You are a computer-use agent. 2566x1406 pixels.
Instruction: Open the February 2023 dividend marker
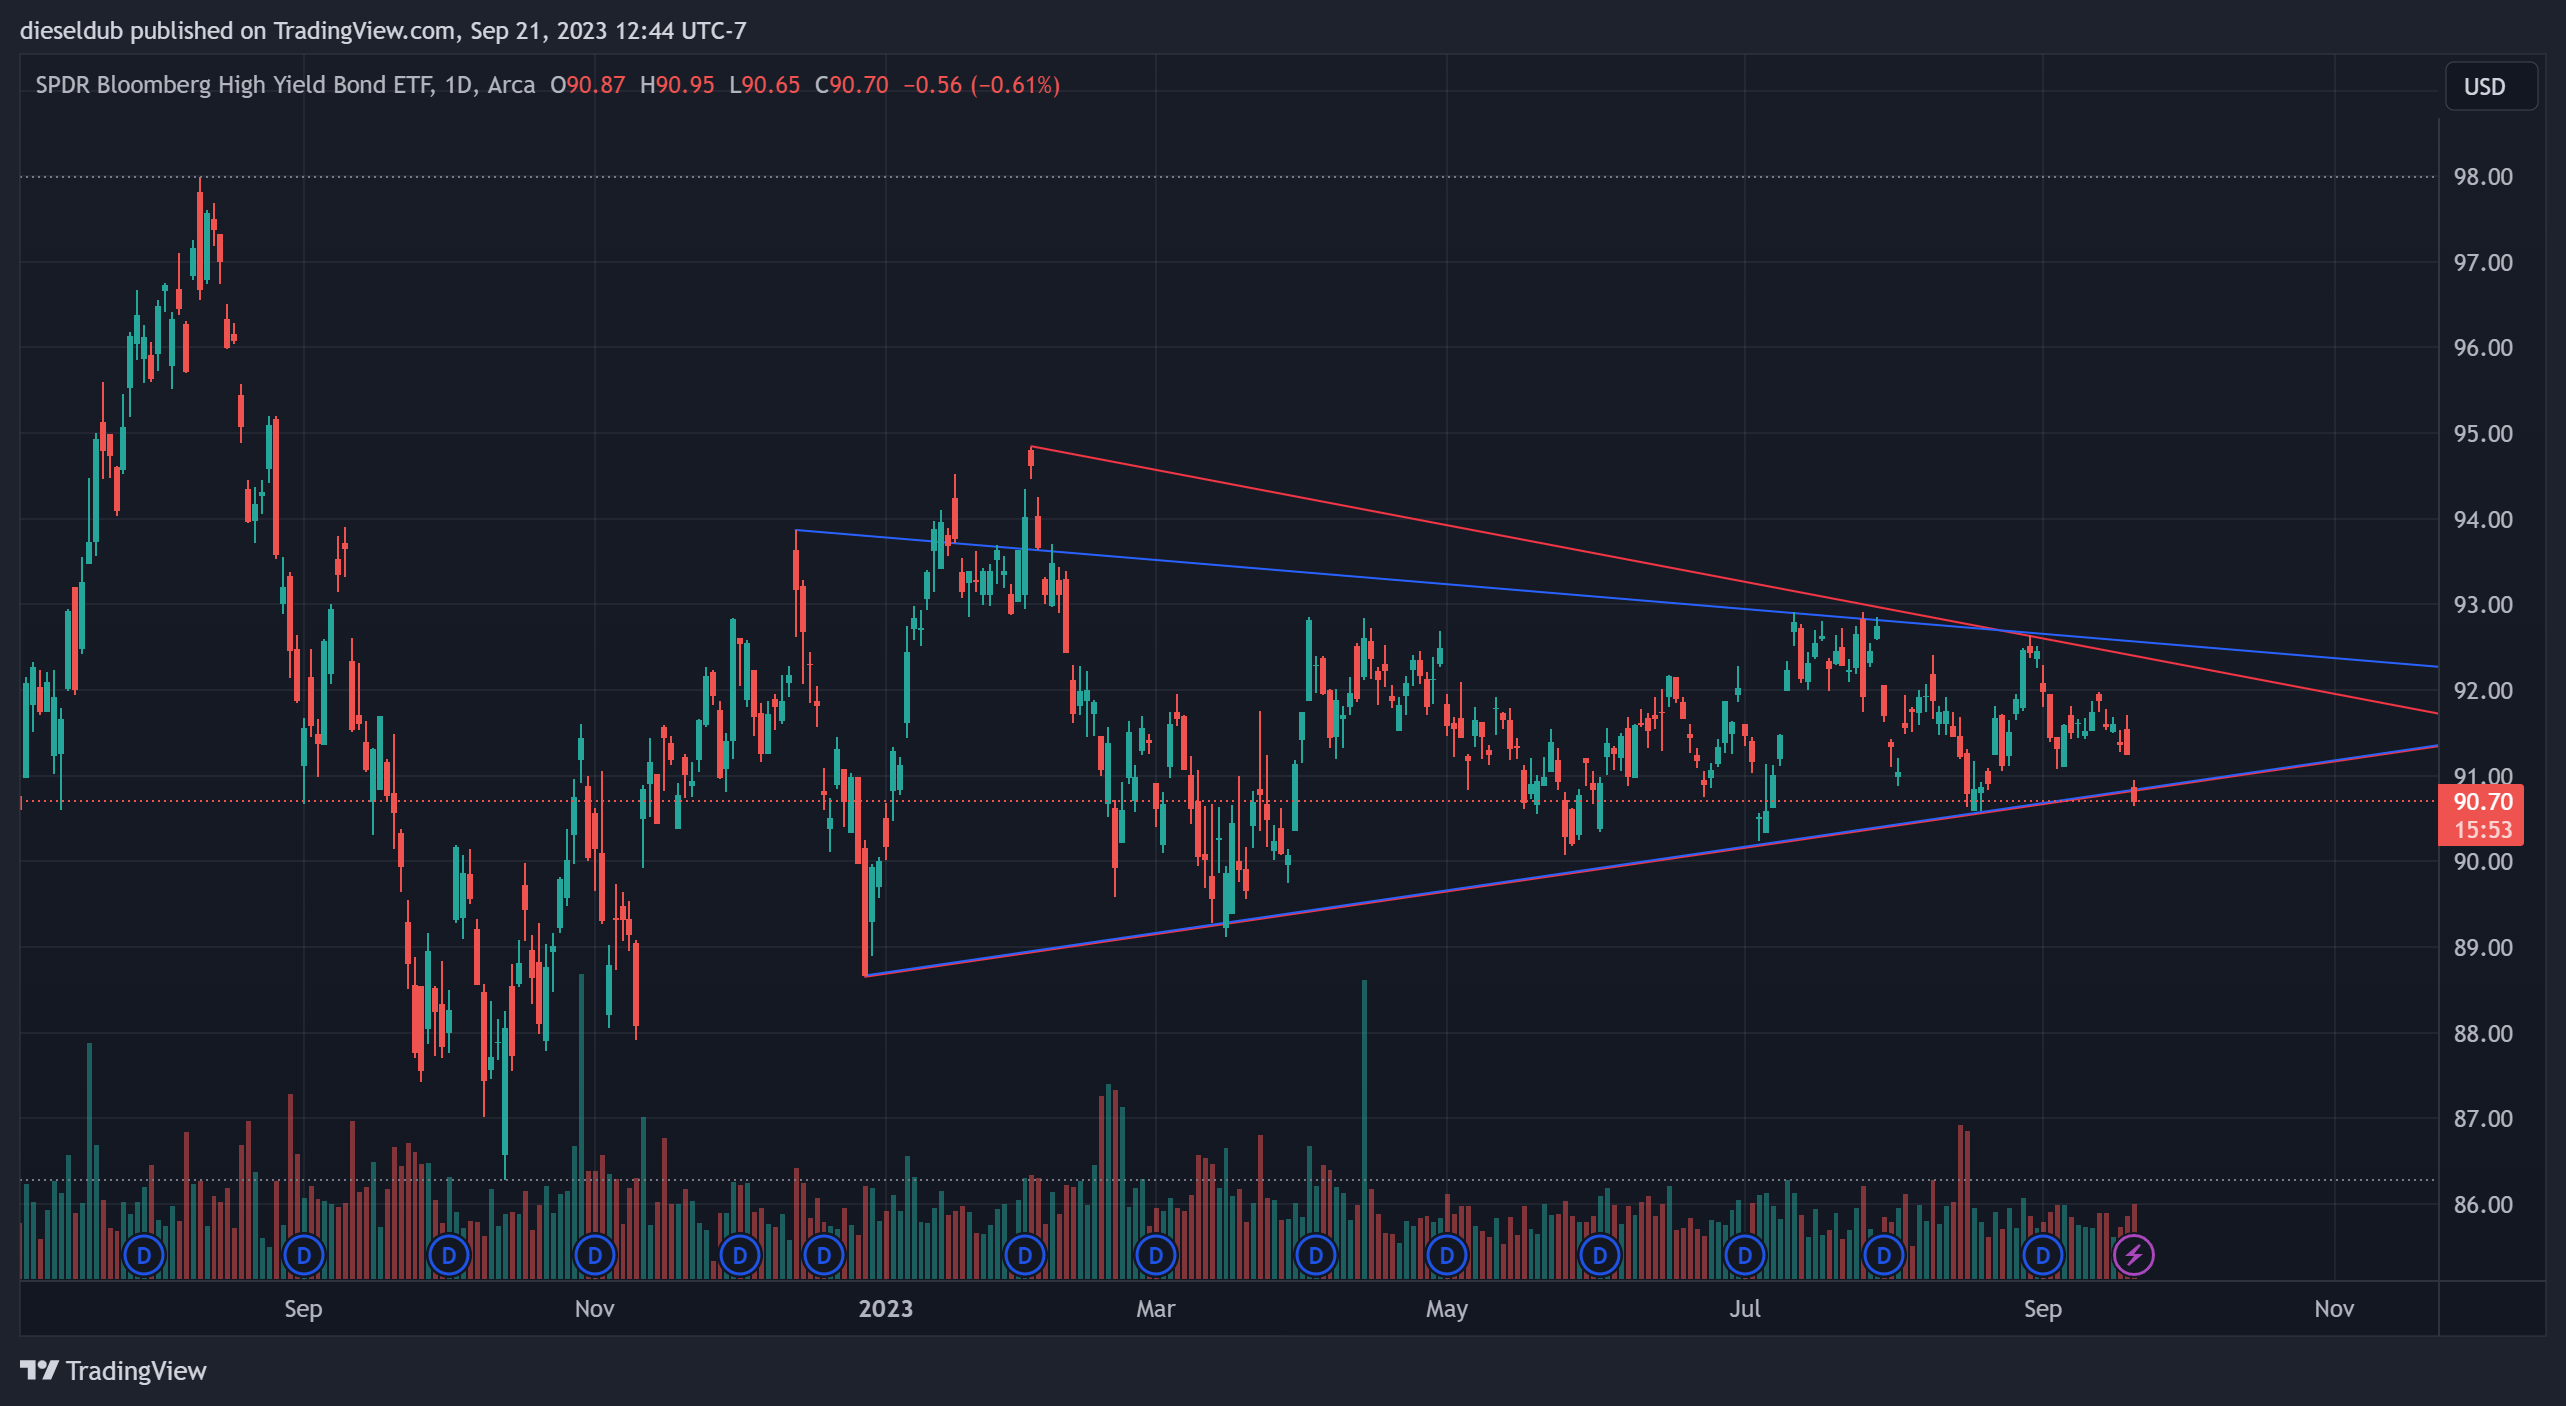1025,1255
